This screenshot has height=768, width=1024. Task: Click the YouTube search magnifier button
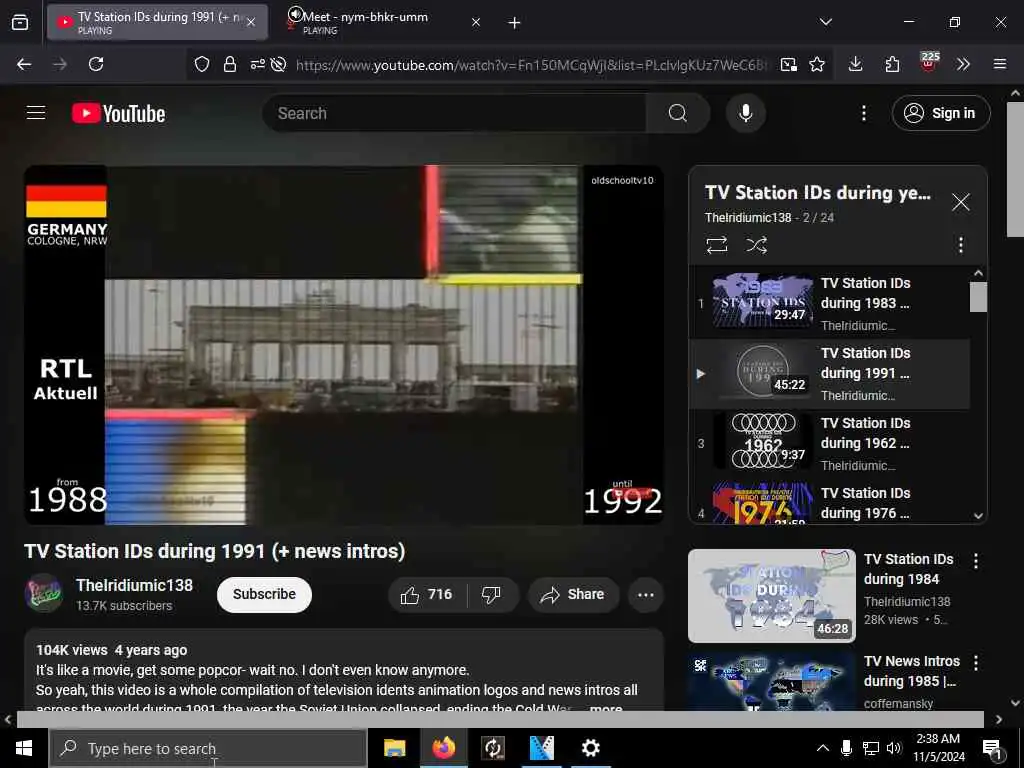coord(677,113)
